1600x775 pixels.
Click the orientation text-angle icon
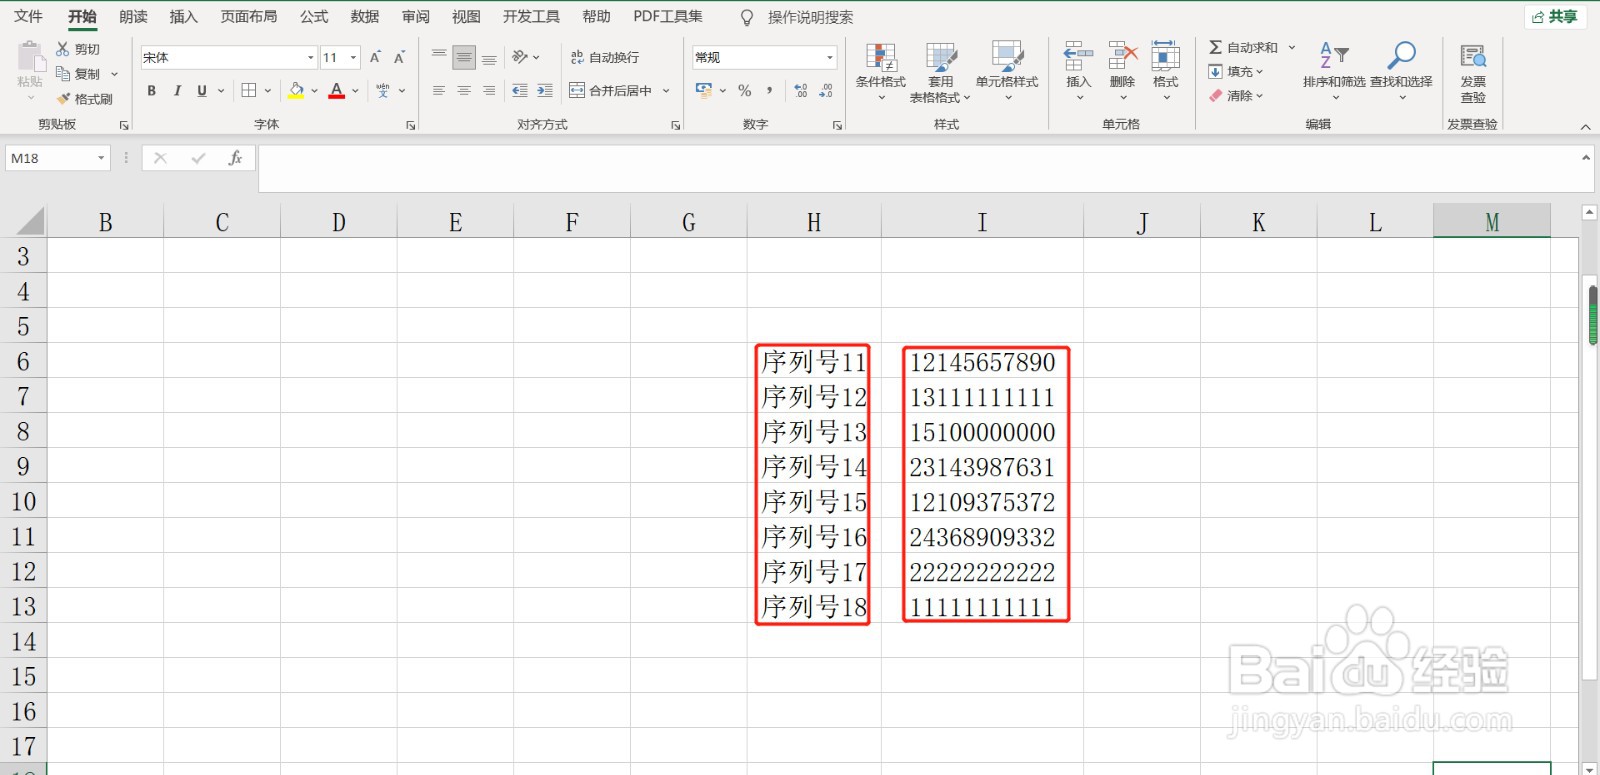(x=520, y=57)
